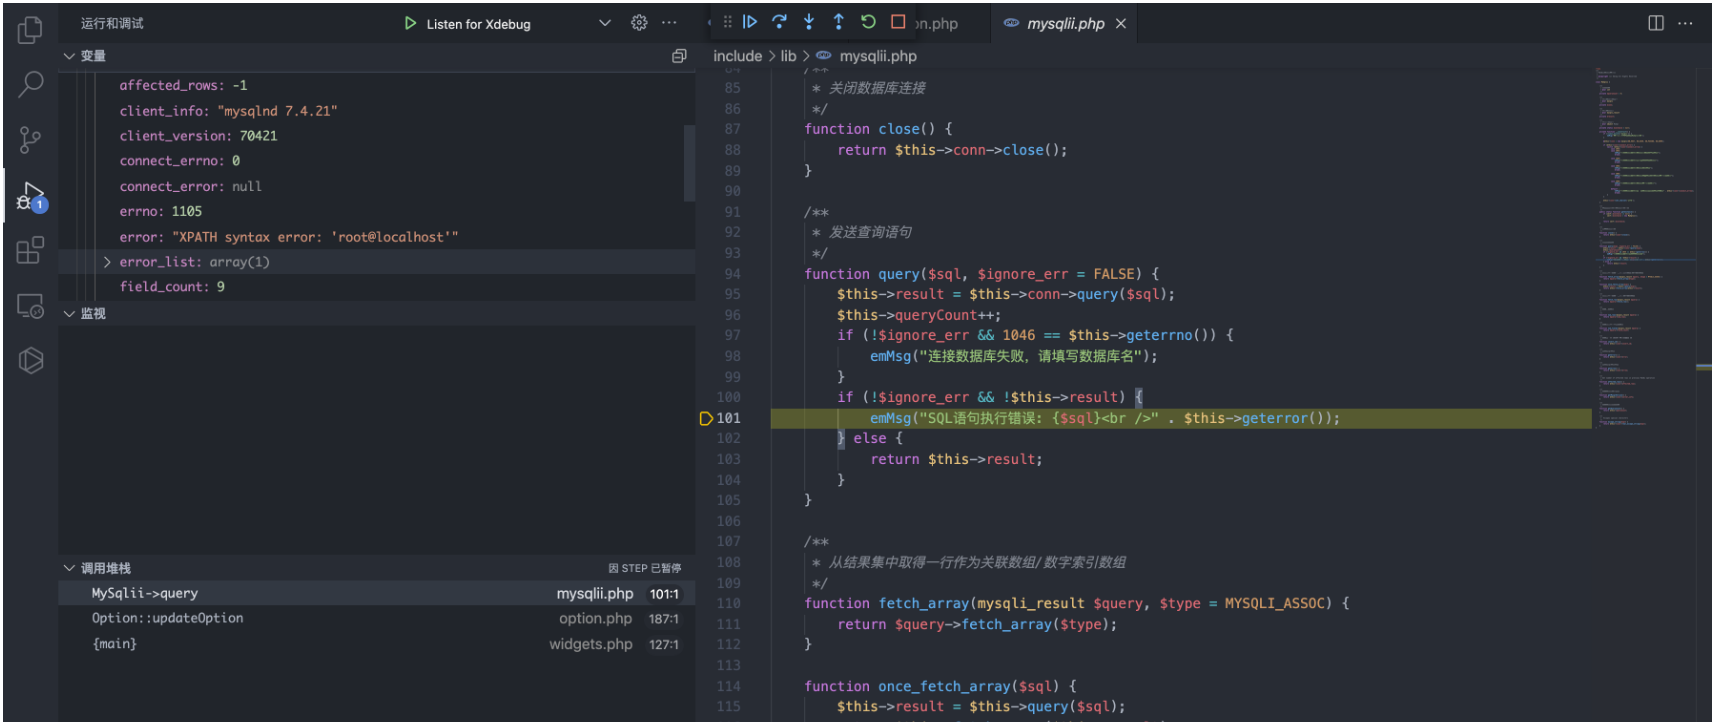Click the Step Over debug icon
This screenshot has height=722, width=1712.
pos(779,22)
